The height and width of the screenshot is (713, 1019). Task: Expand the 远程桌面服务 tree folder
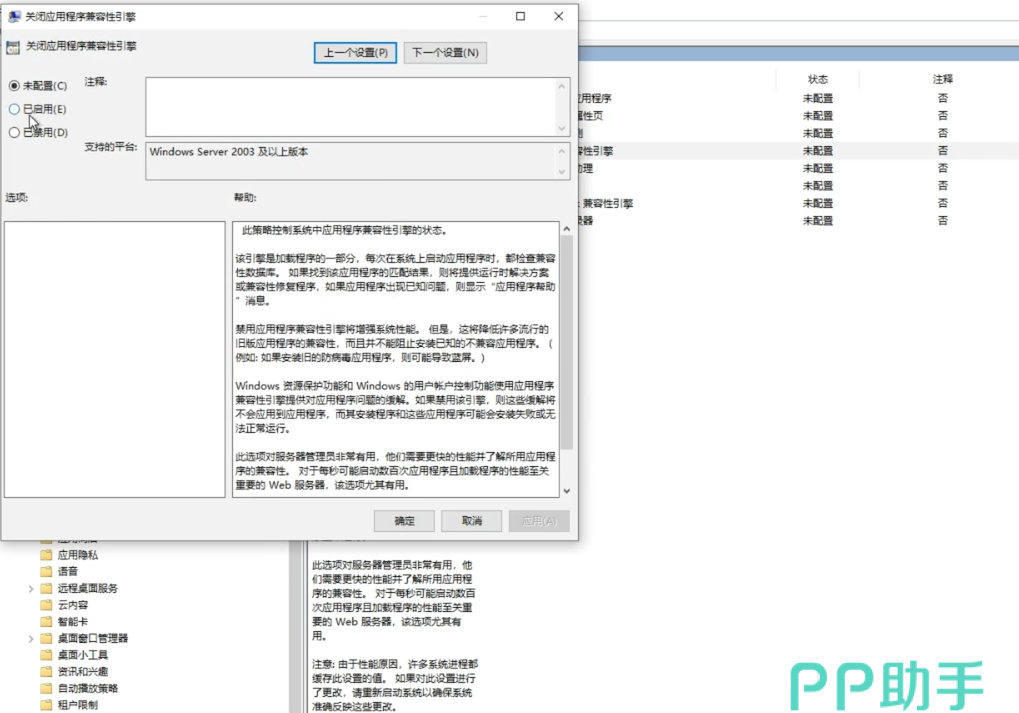click(31, 589)
